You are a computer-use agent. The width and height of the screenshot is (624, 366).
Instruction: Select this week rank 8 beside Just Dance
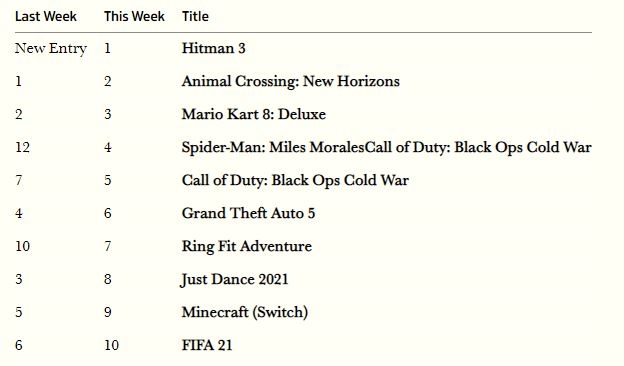click(107, 279)
